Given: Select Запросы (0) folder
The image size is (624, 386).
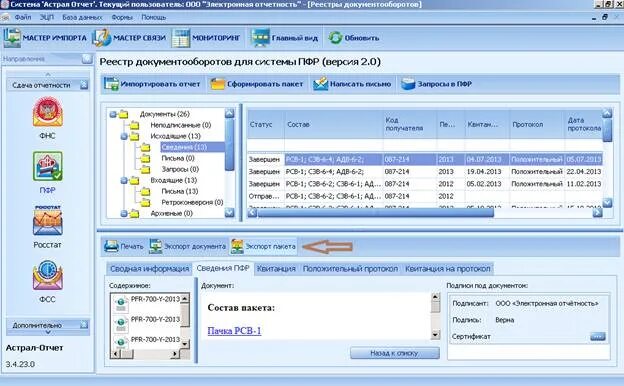Looking at the screenshot, I should pyautogui.click(x=180, y=169).
